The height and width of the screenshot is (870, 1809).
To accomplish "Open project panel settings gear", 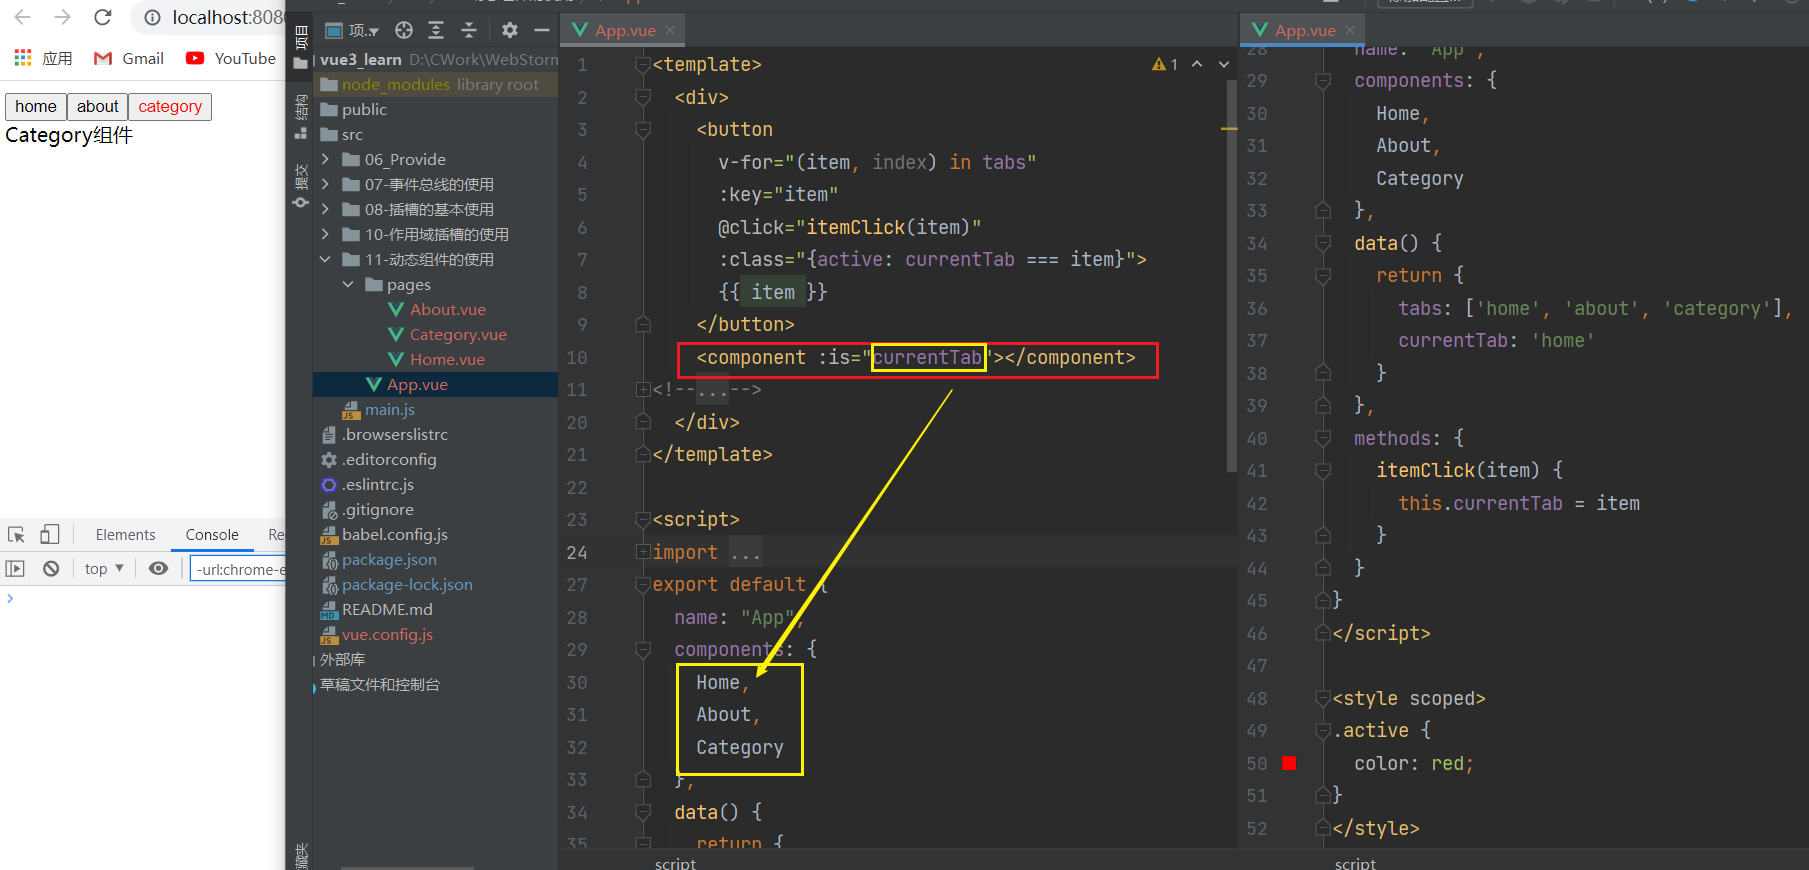I will click(x=510, y=30).
